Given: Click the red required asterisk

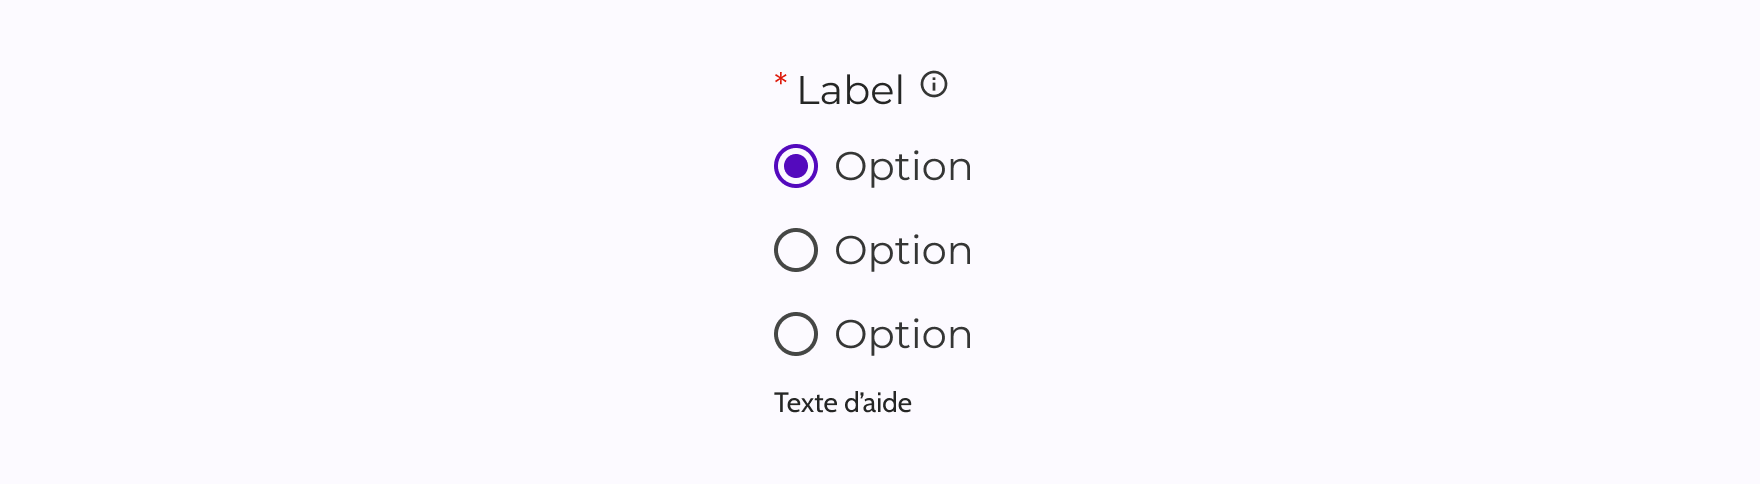Looking at the screenshot, I should 781,80.
